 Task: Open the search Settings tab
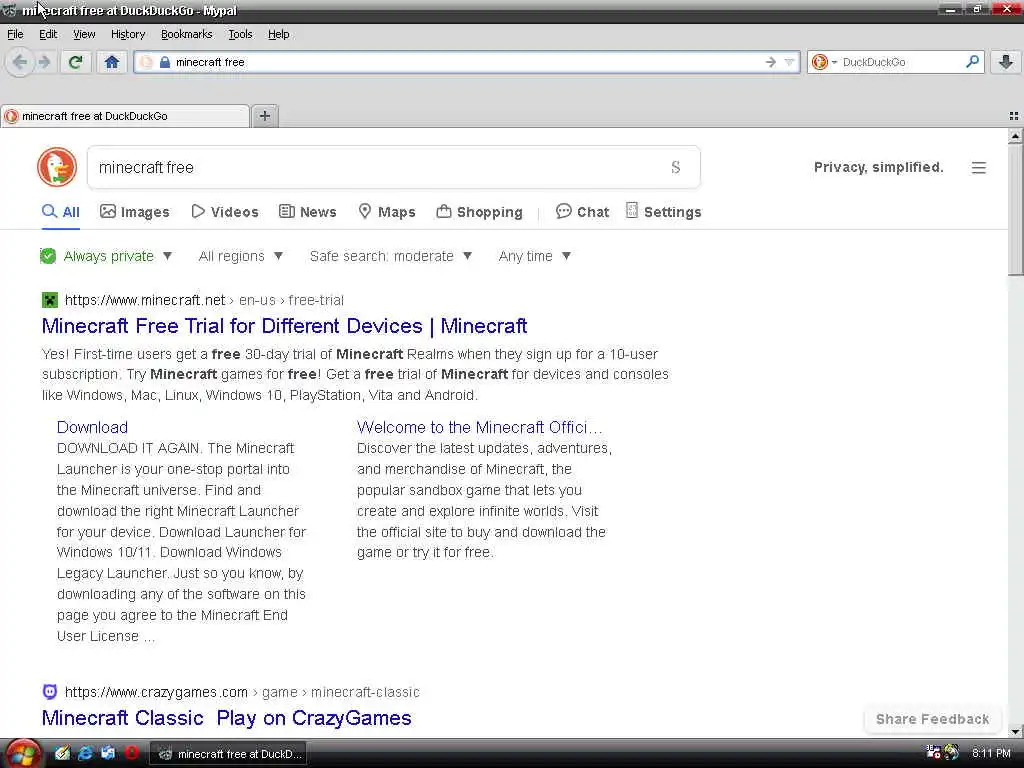coord(664,212)
